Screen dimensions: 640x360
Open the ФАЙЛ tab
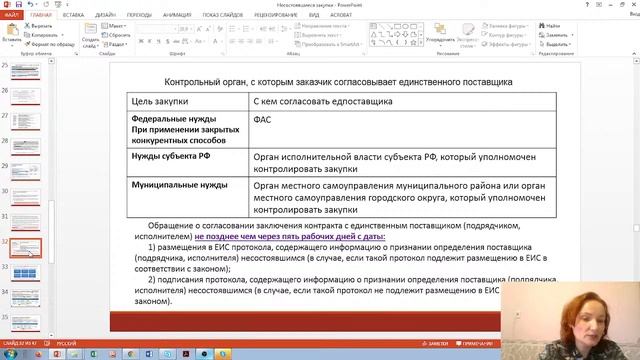coord(11,15)
